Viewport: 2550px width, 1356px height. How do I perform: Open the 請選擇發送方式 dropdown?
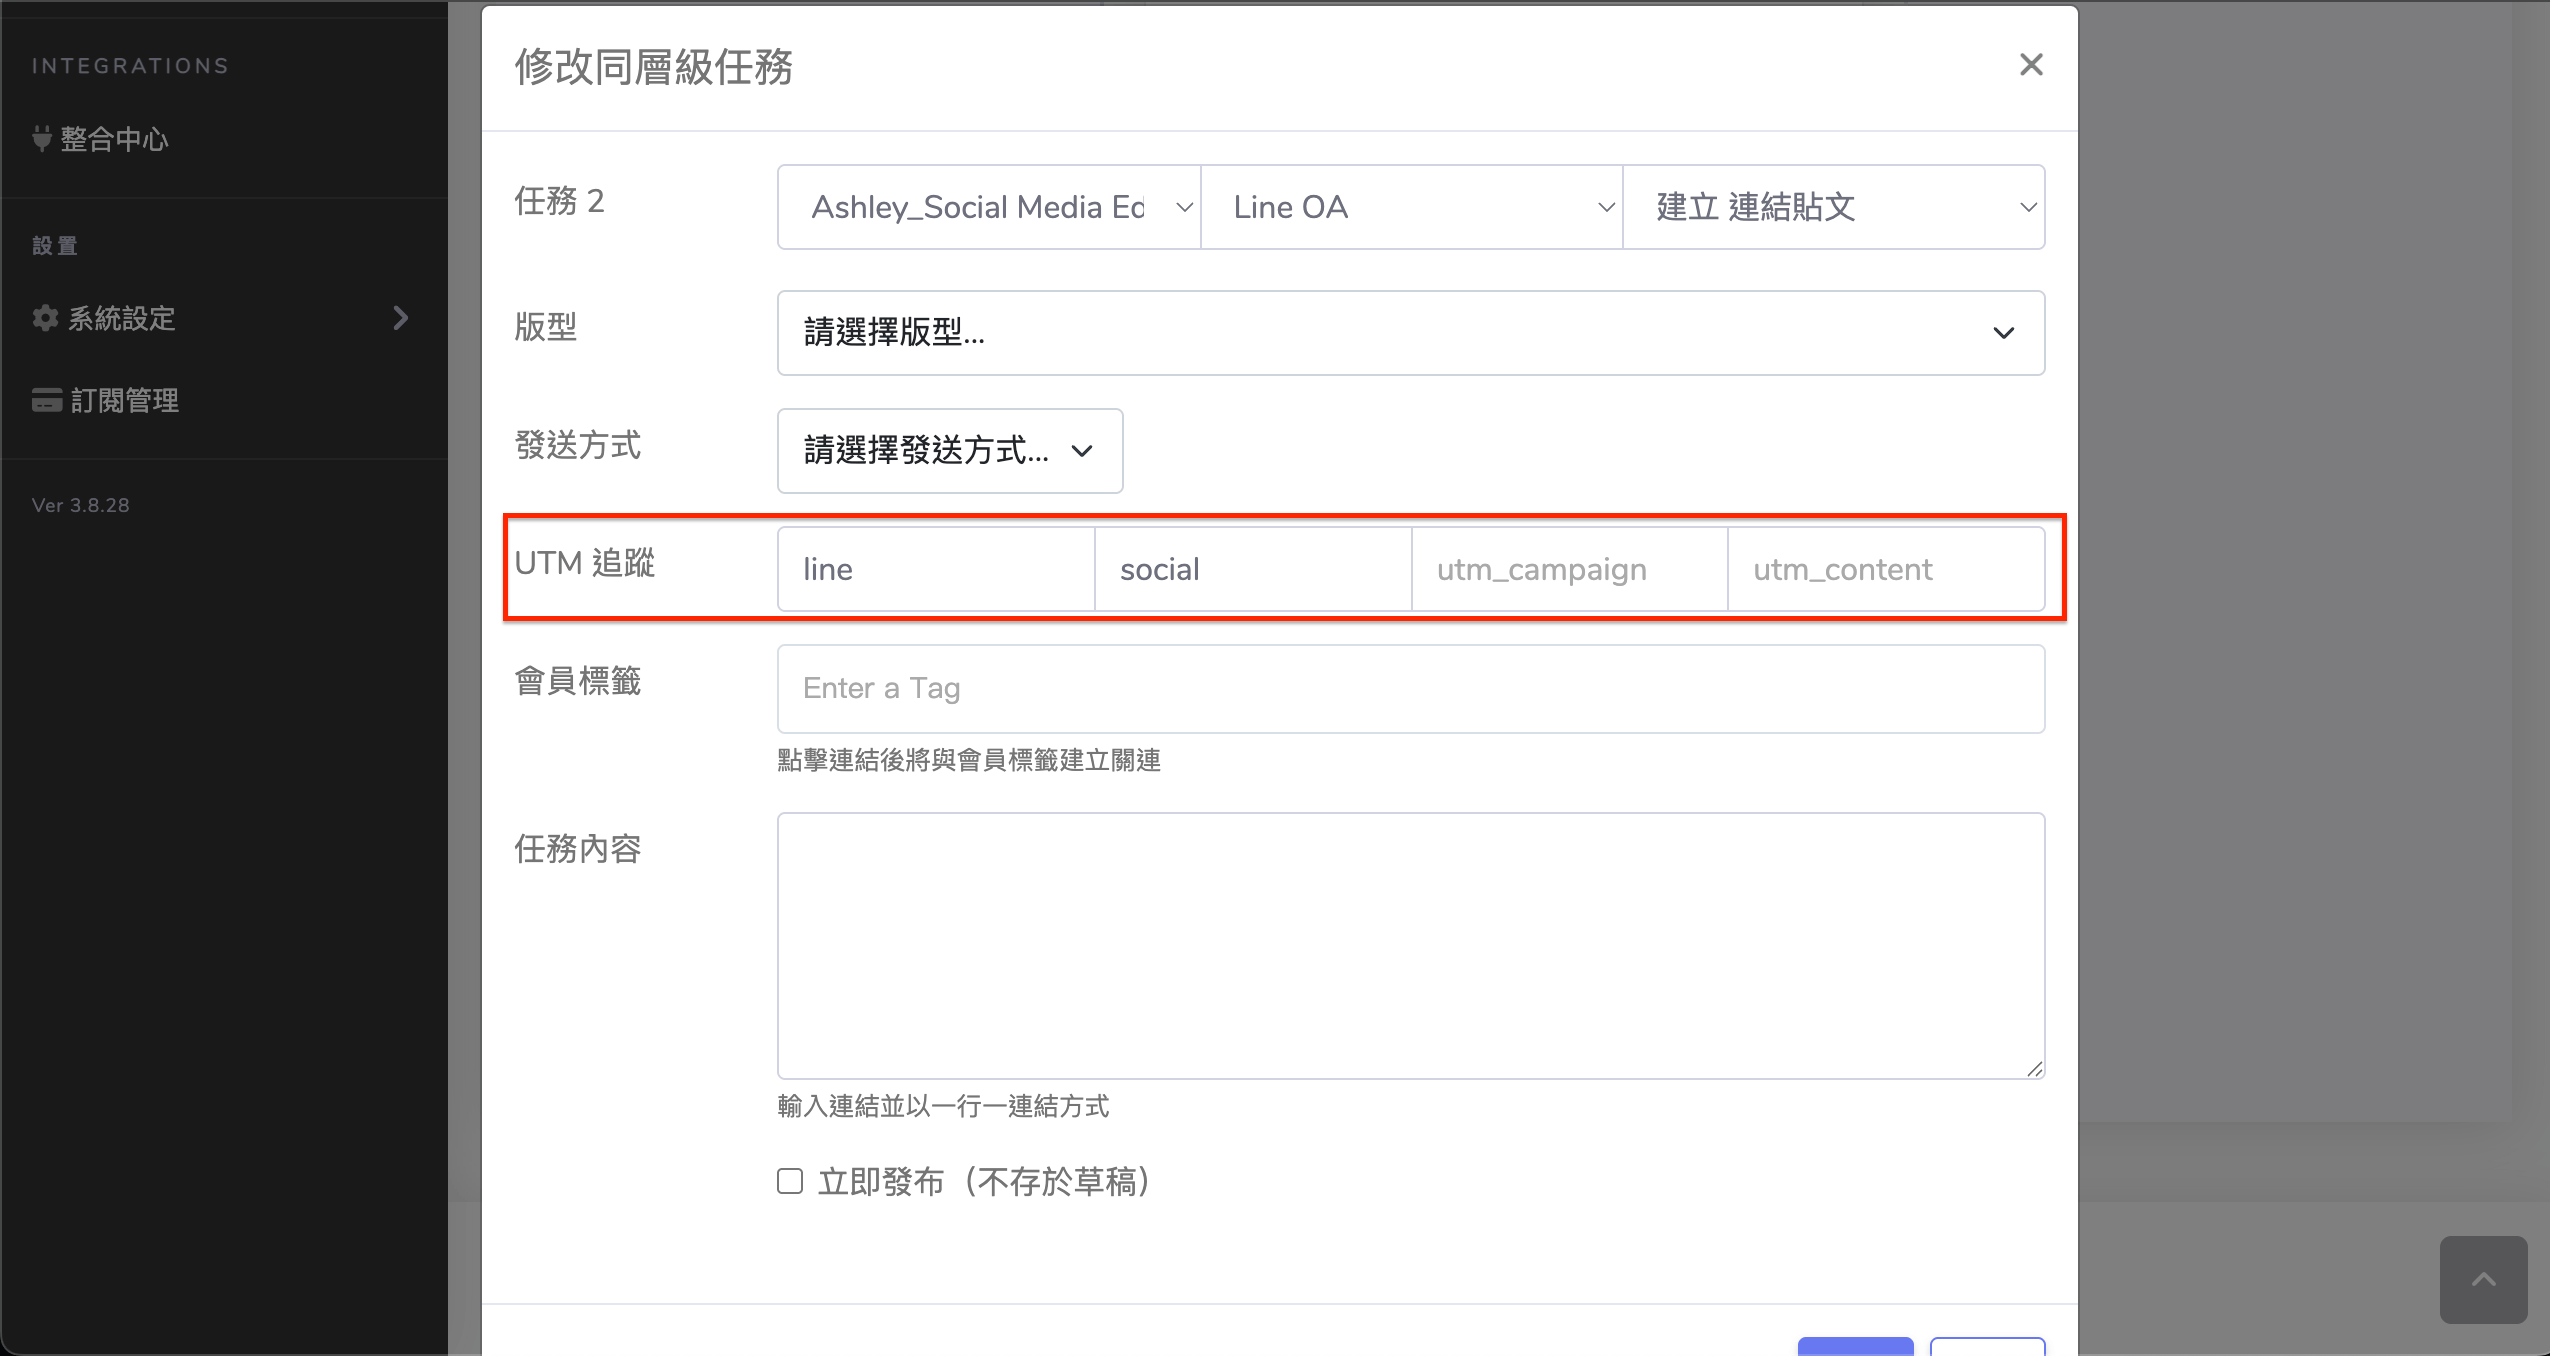click(x=949, y=451)
